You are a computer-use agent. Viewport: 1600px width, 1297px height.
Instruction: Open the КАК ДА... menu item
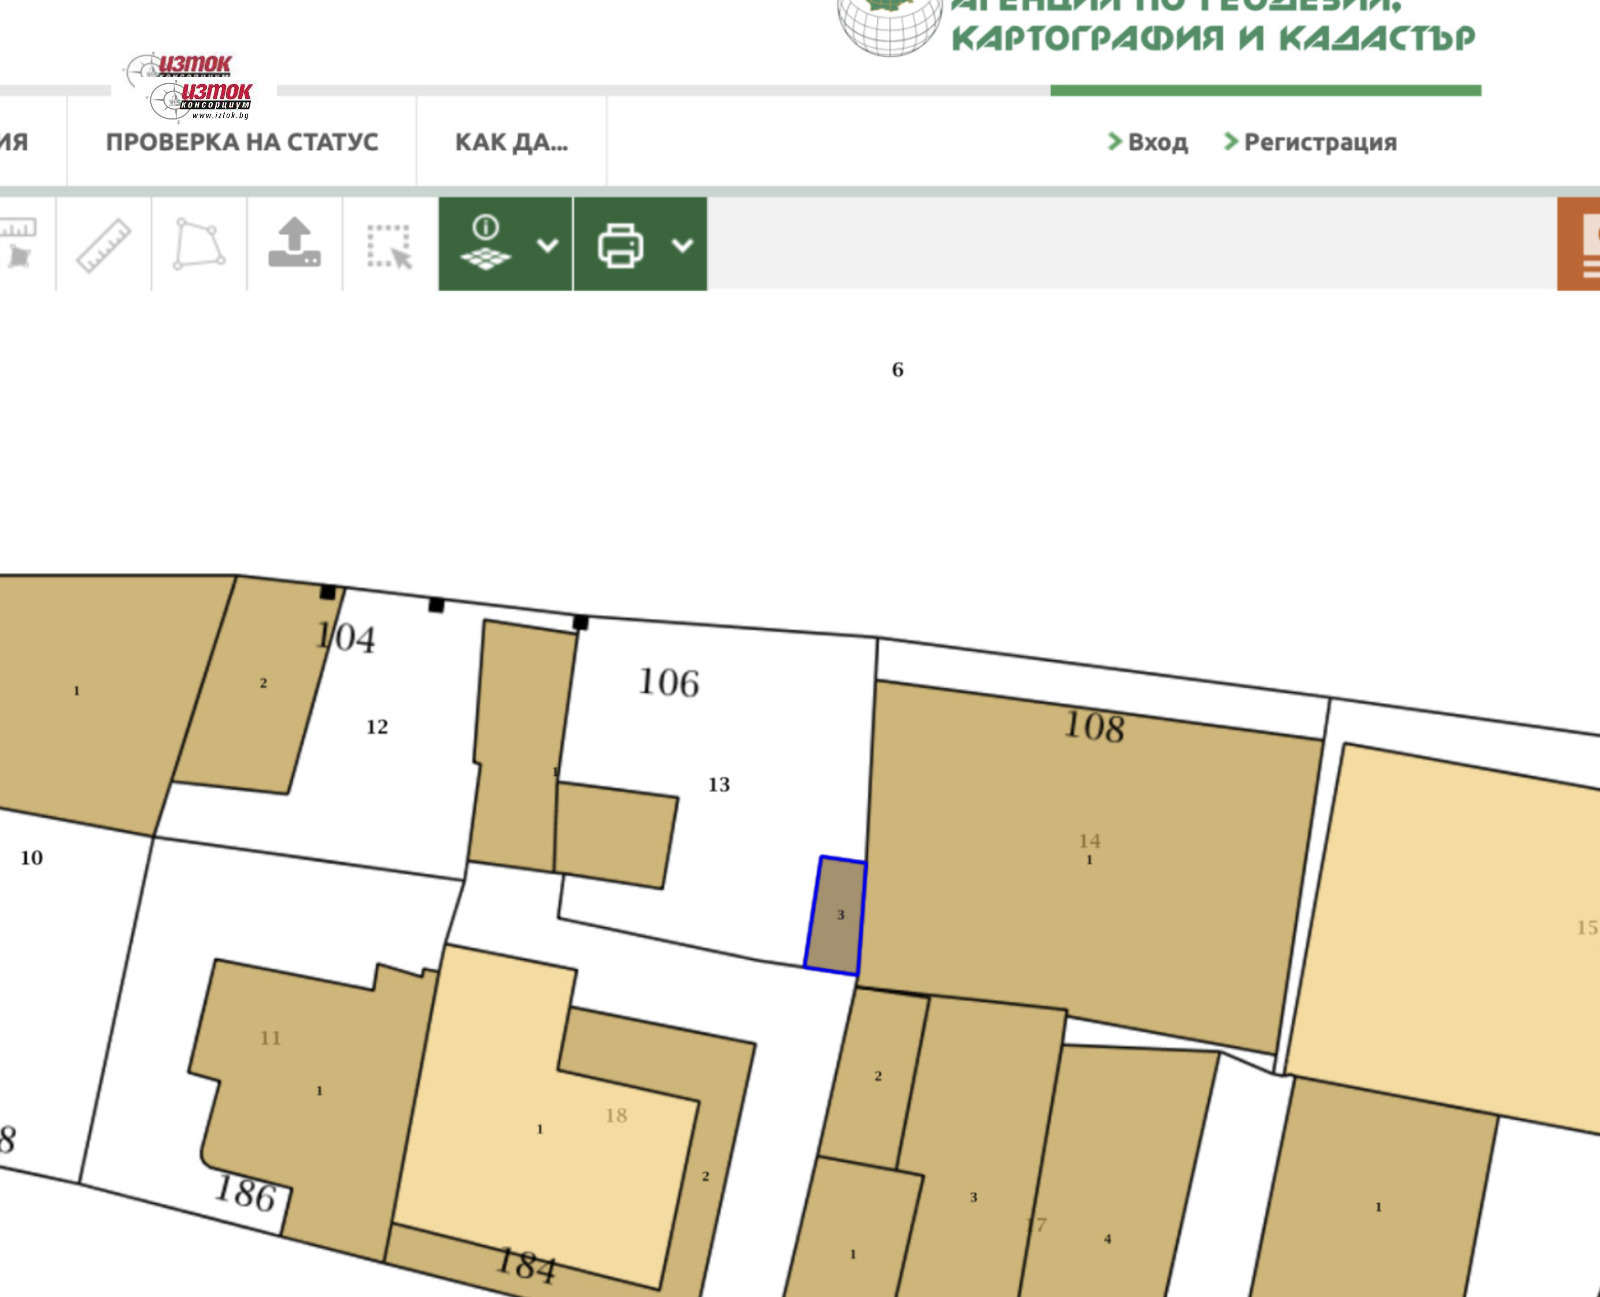[x=511, y=142]
